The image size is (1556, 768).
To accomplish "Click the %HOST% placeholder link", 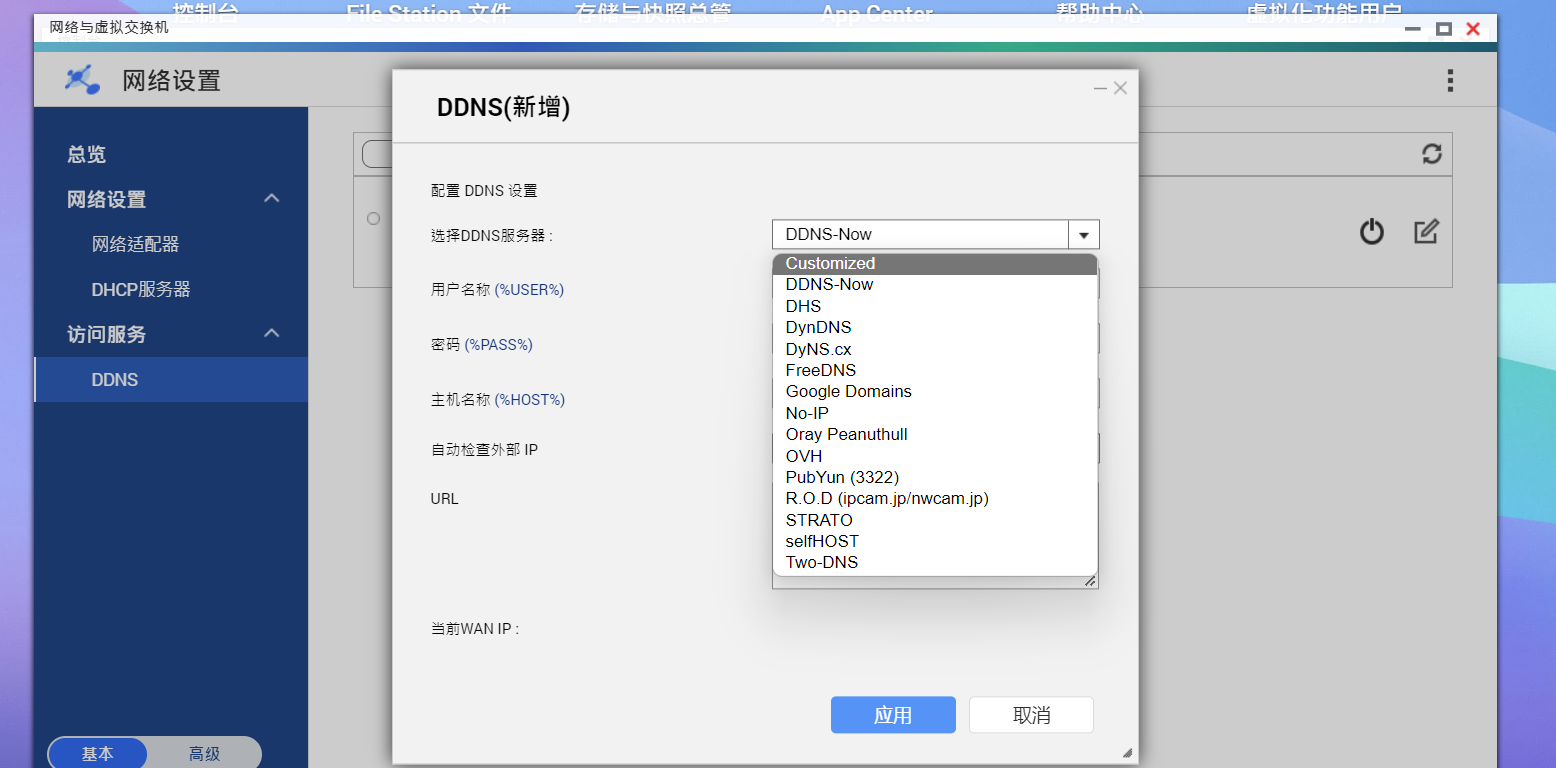I will pos(530,400).
